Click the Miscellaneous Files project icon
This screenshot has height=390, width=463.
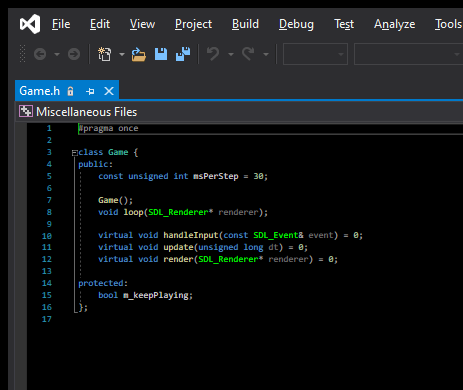click(26, 111)
